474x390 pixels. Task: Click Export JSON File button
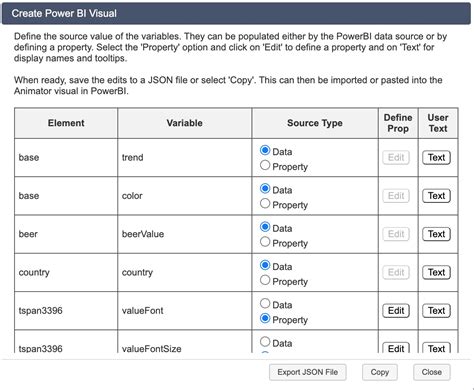(308, 372)
